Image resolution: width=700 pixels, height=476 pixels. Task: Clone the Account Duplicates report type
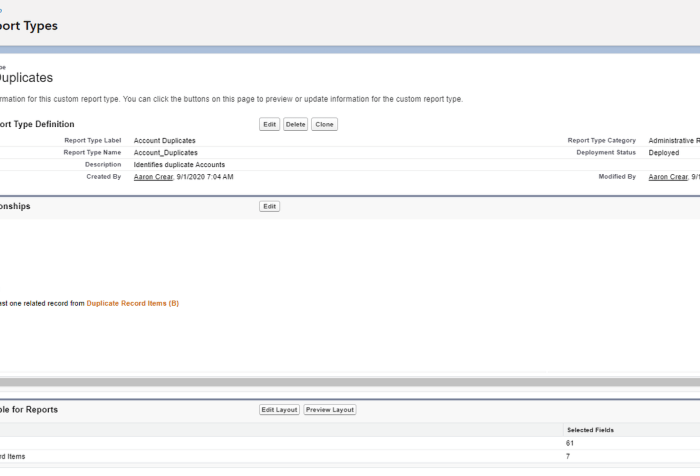[x=324, y=124]
